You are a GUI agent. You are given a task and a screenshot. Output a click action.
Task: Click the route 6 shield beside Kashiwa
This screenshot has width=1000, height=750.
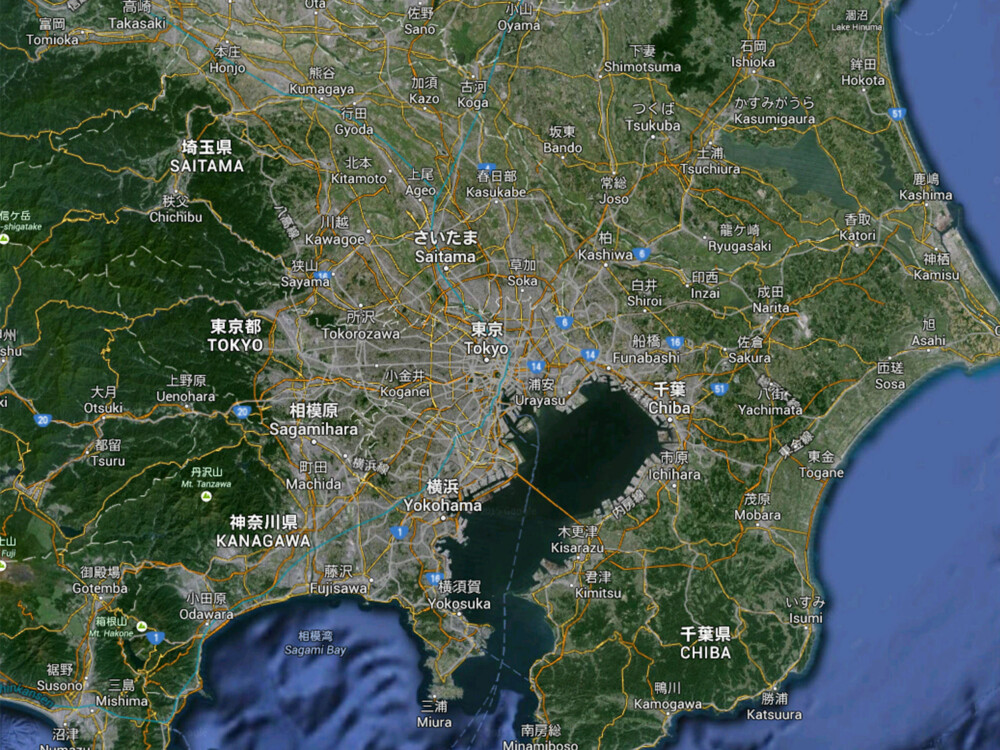[x=642, y=254]
